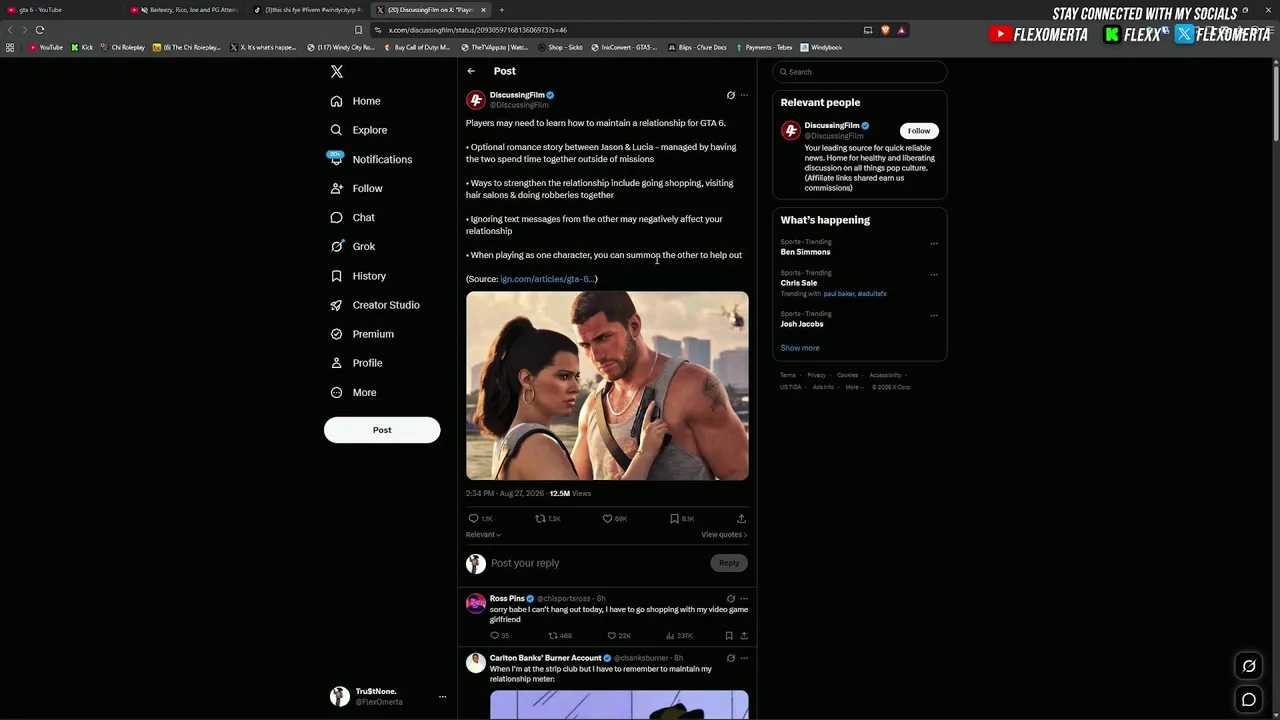
Task: Click the Brave shields icon
Action: tap(885, 30)
